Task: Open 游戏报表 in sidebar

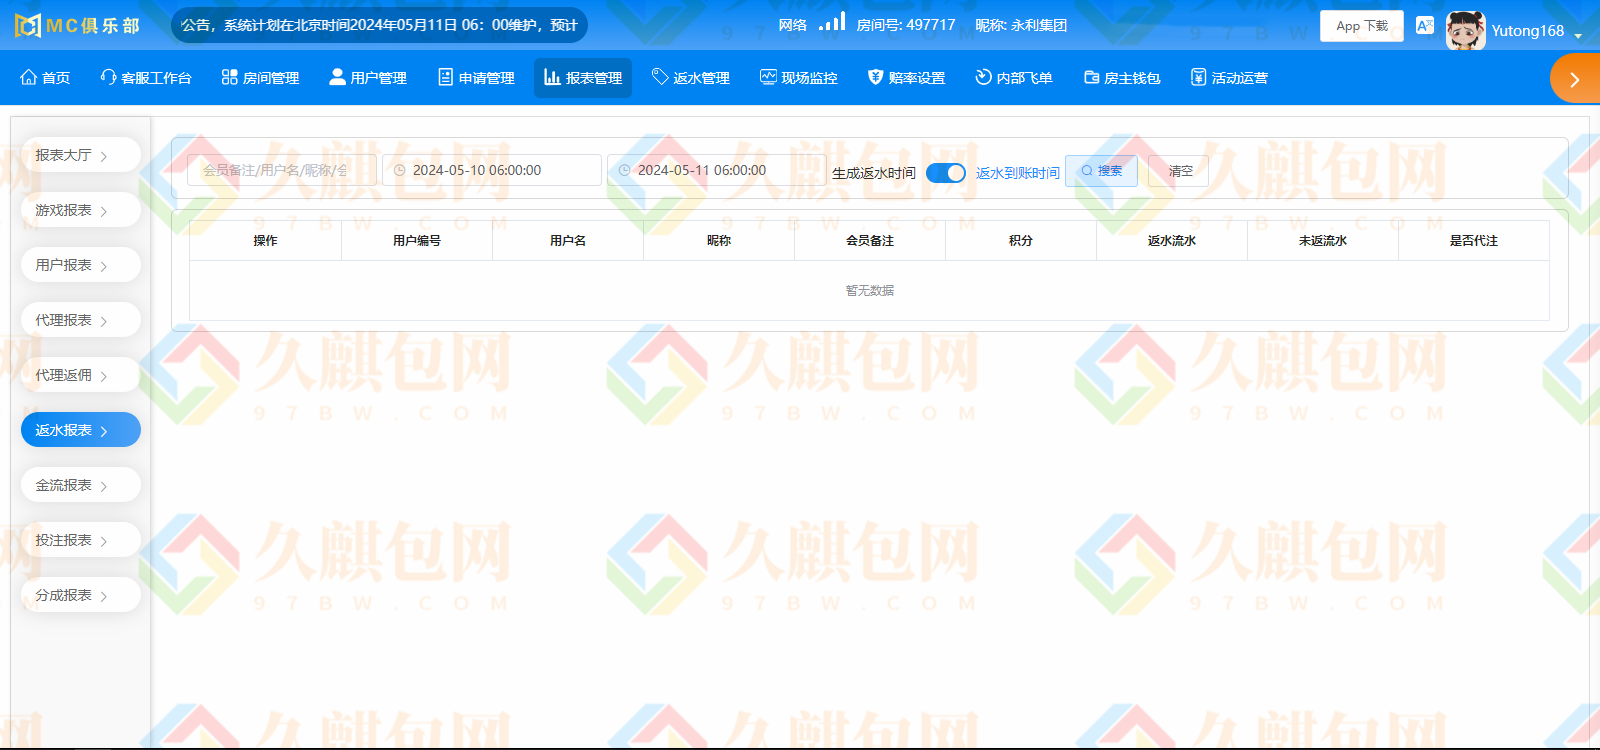Action: (x=81, y=210)
